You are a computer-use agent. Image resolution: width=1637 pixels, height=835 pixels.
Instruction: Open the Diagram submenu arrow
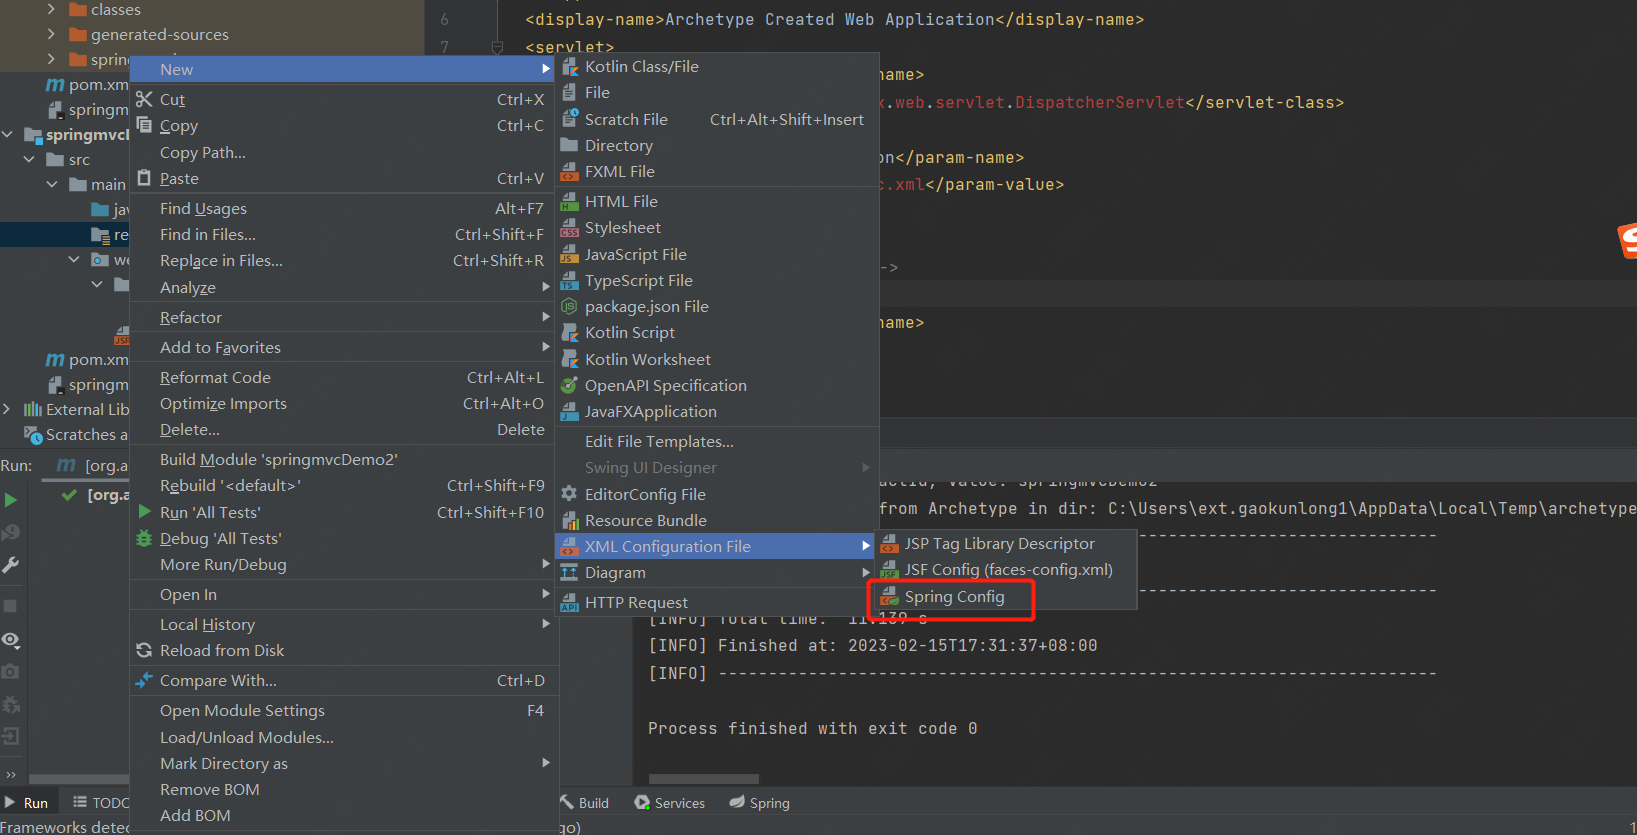point(866,573)
